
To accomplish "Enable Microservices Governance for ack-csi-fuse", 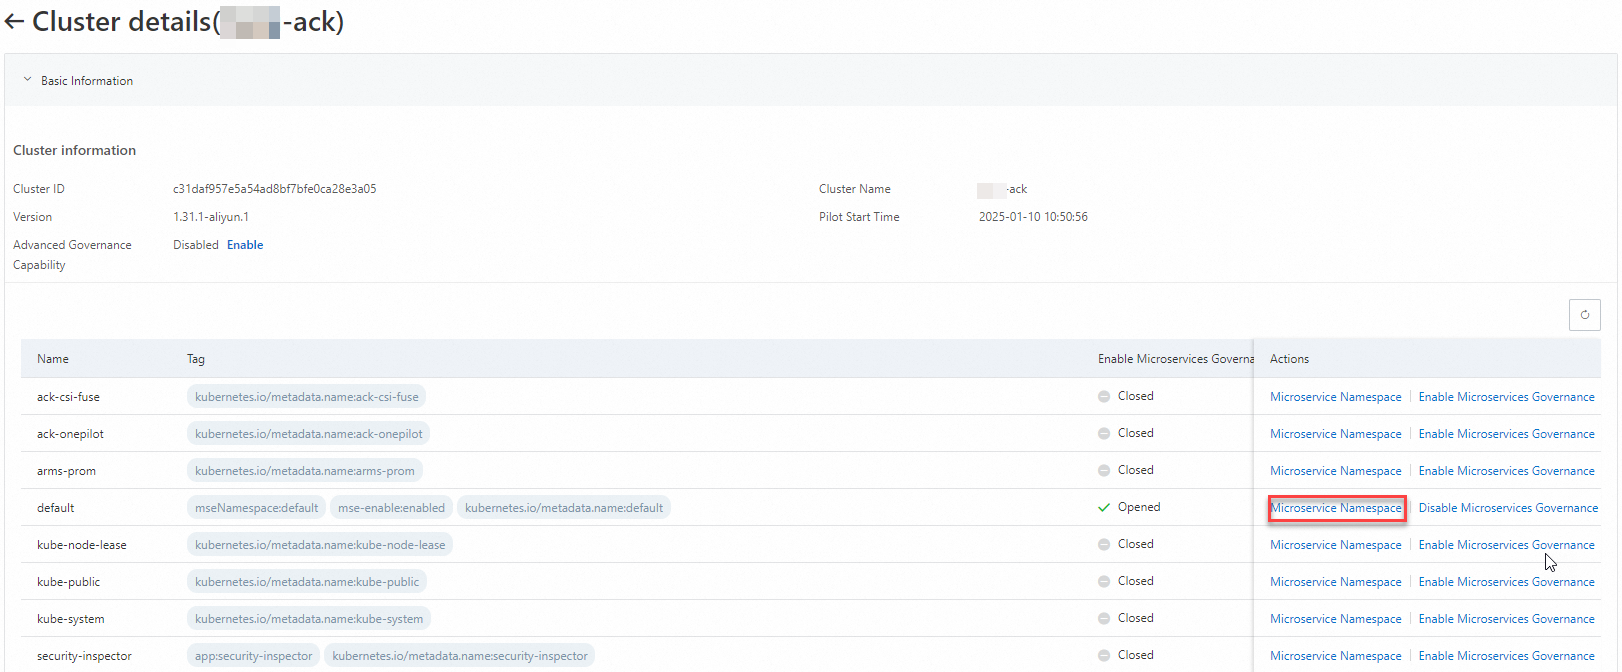I will 1506,397.
